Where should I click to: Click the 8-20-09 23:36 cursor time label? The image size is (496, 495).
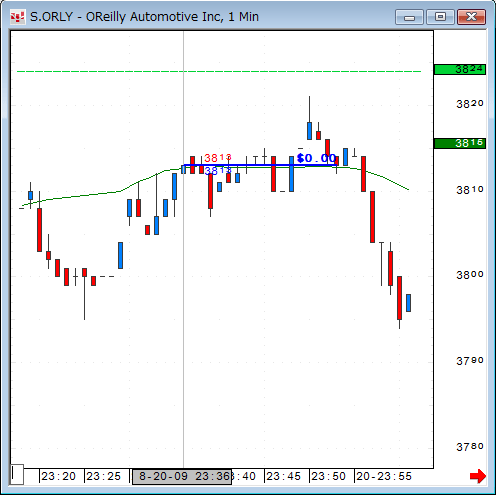tap(182, 476)
